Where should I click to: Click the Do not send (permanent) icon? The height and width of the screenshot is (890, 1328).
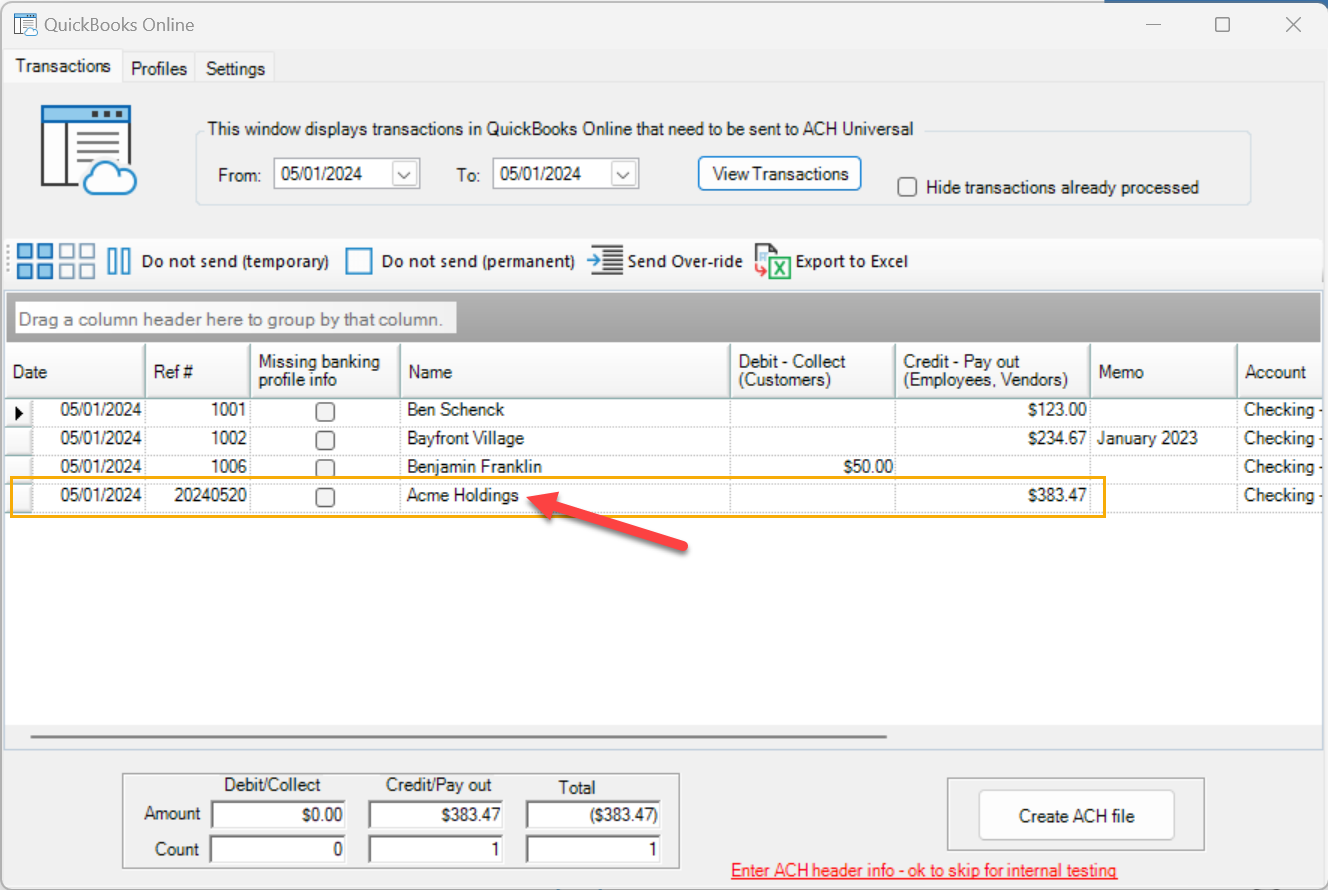359,261
